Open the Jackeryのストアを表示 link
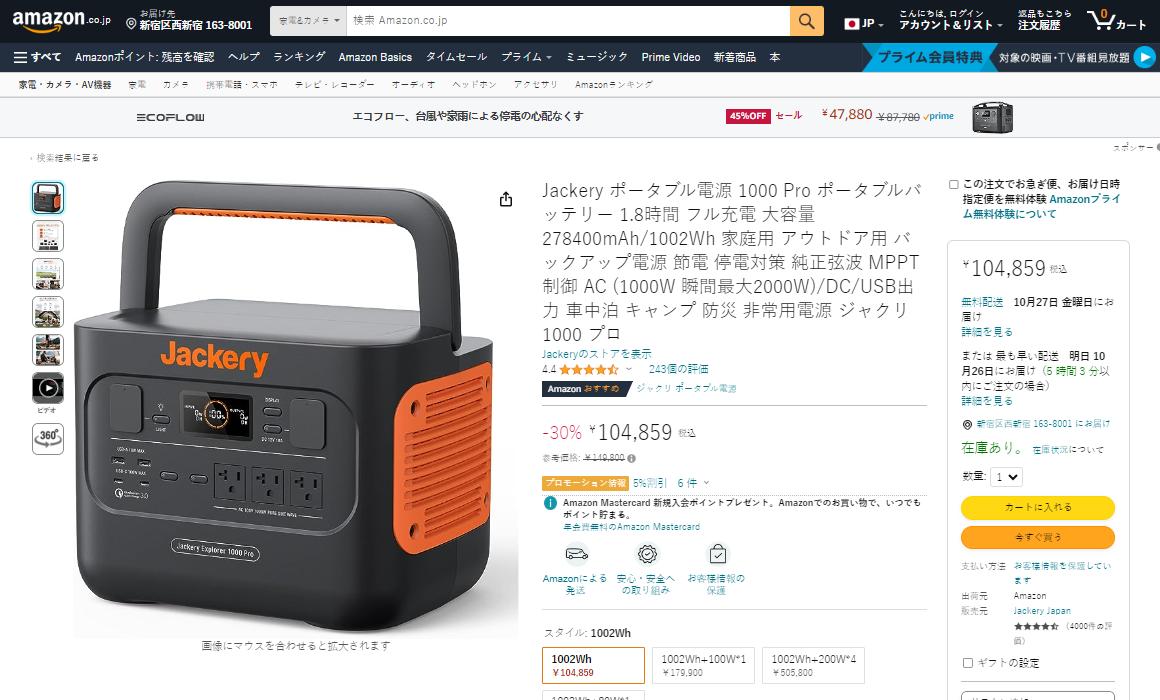The height and width of the screenshot is (700, 1160). pos(597,354)
